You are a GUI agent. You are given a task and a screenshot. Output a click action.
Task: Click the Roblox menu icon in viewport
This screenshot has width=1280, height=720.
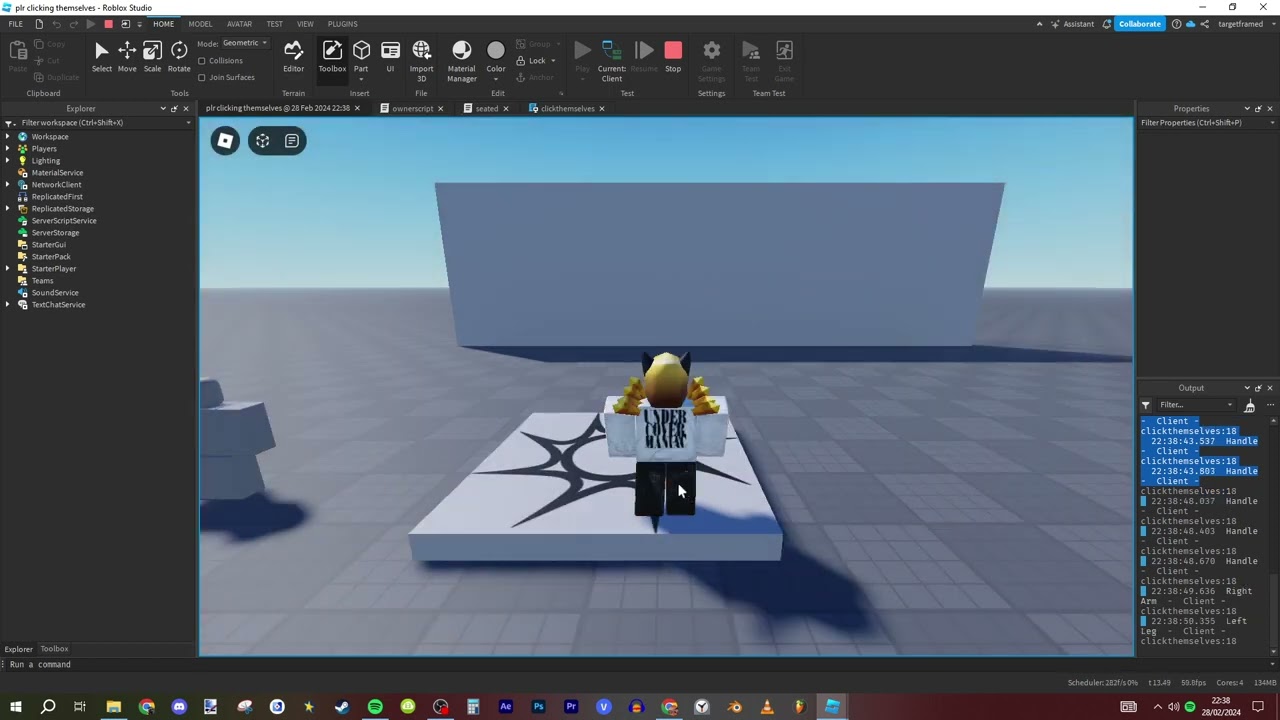[x=225, y=141]
